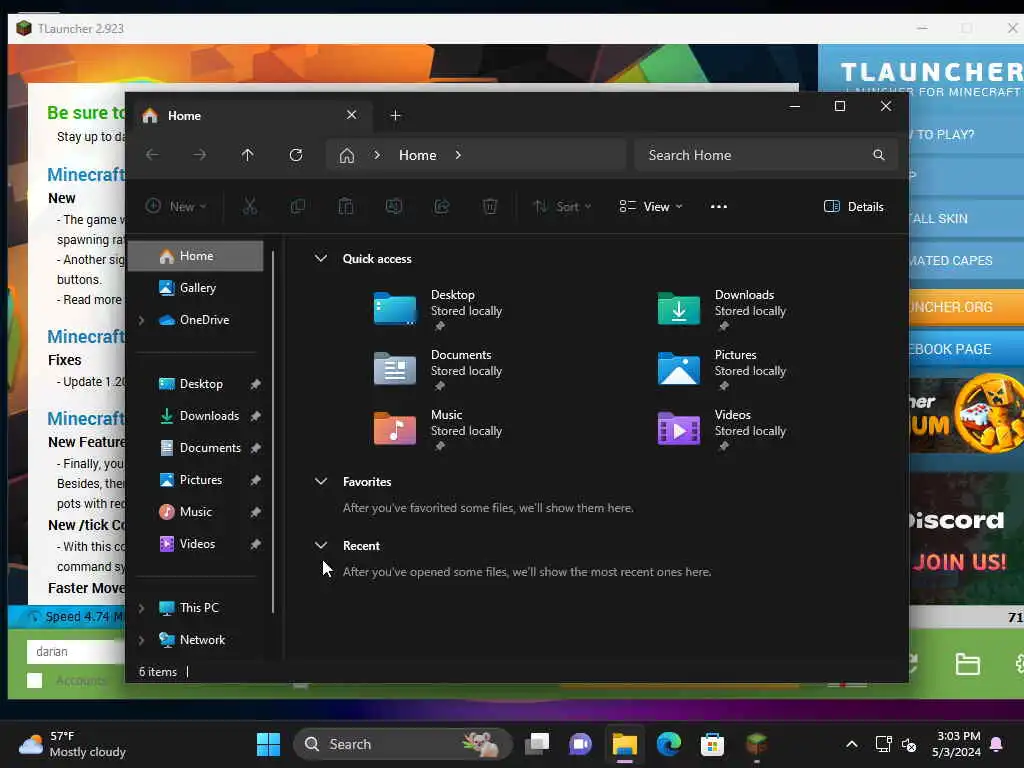Collapse the Recent section
Viewport: 1024px width, 768px height.
(x=321, y=545)
